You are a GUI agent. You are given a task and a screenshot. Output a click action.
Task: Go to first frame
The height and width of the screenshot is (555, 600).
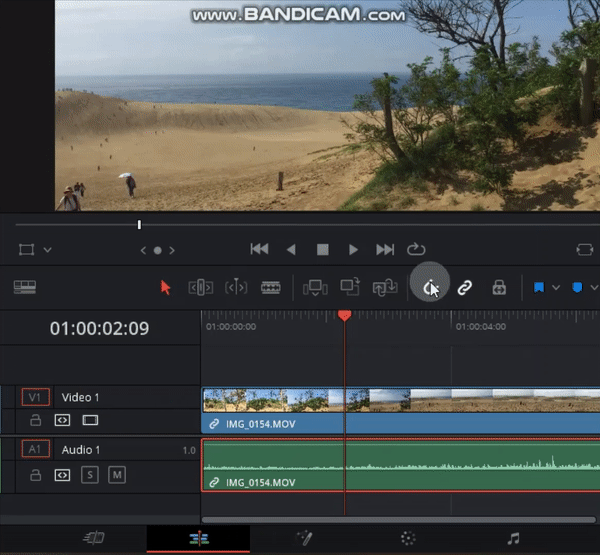pyautogui.click(x=259, y=250)
